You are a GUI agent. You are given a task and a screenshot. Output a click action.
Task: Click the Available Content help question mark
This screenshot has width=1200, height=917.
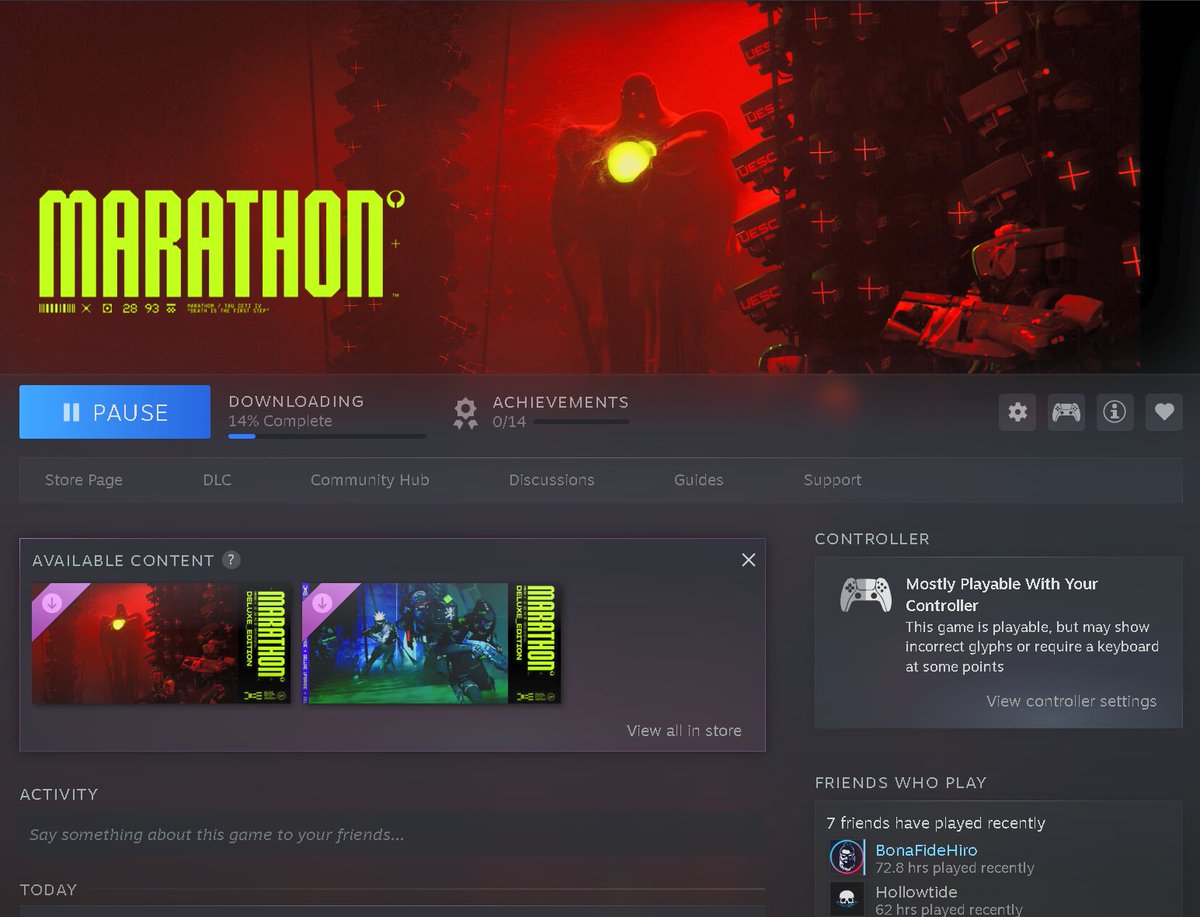click(x=231, y=560)
